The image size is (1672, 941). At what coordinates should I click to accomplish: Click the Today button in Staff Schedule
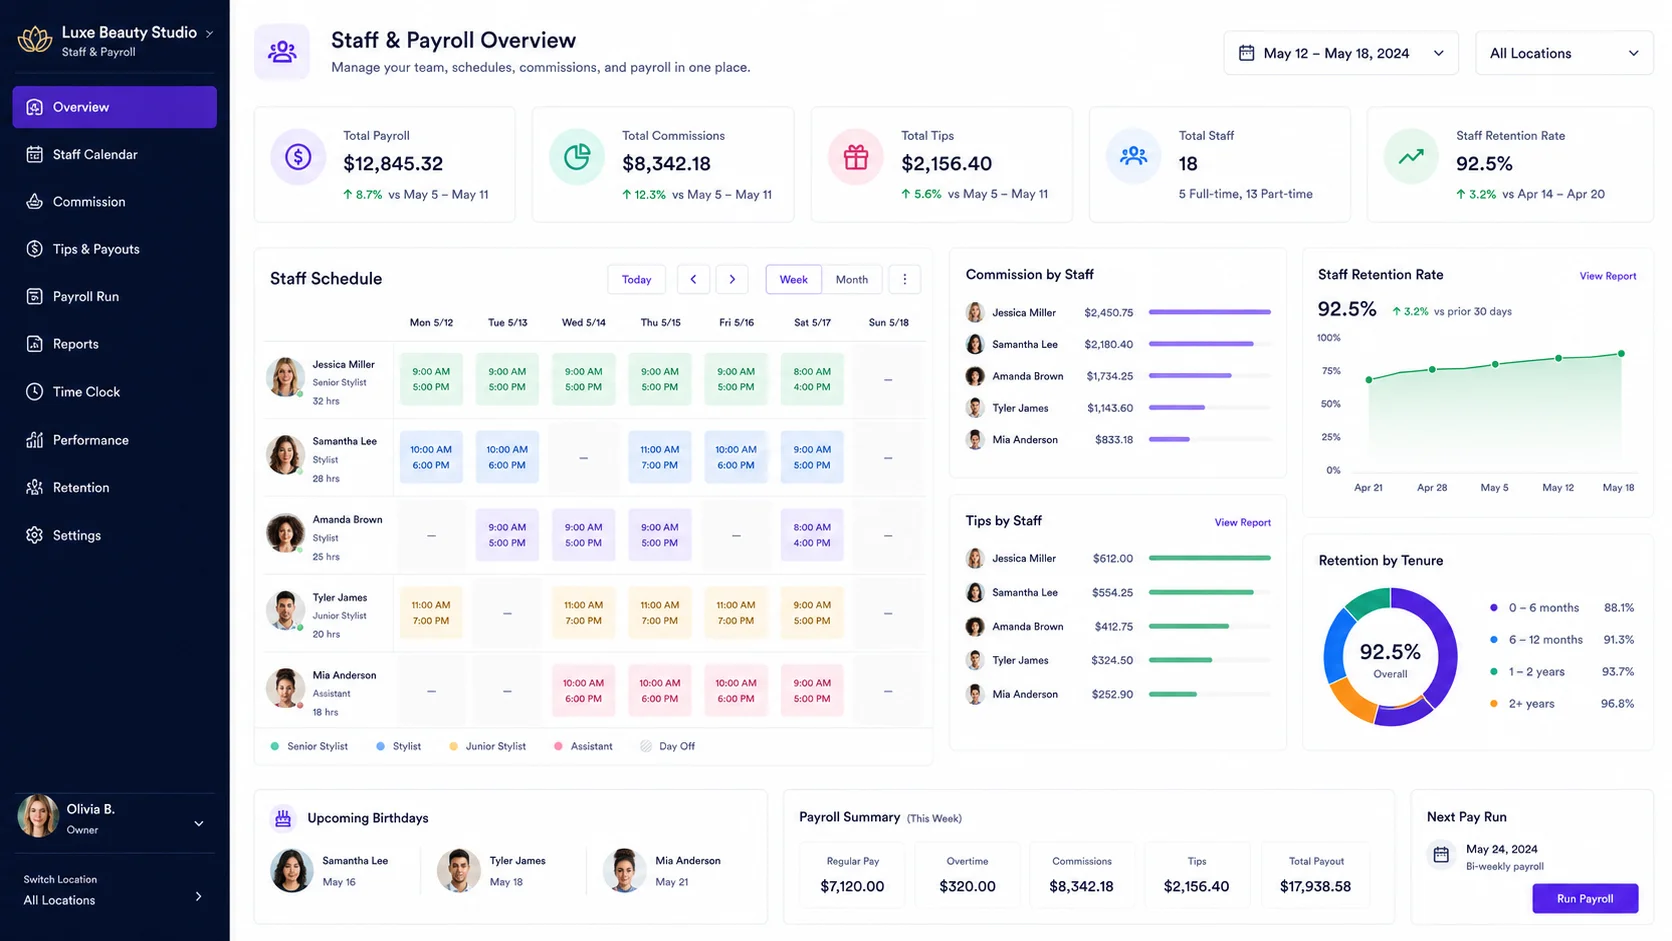pyautogui.click(x=636, y=280)
